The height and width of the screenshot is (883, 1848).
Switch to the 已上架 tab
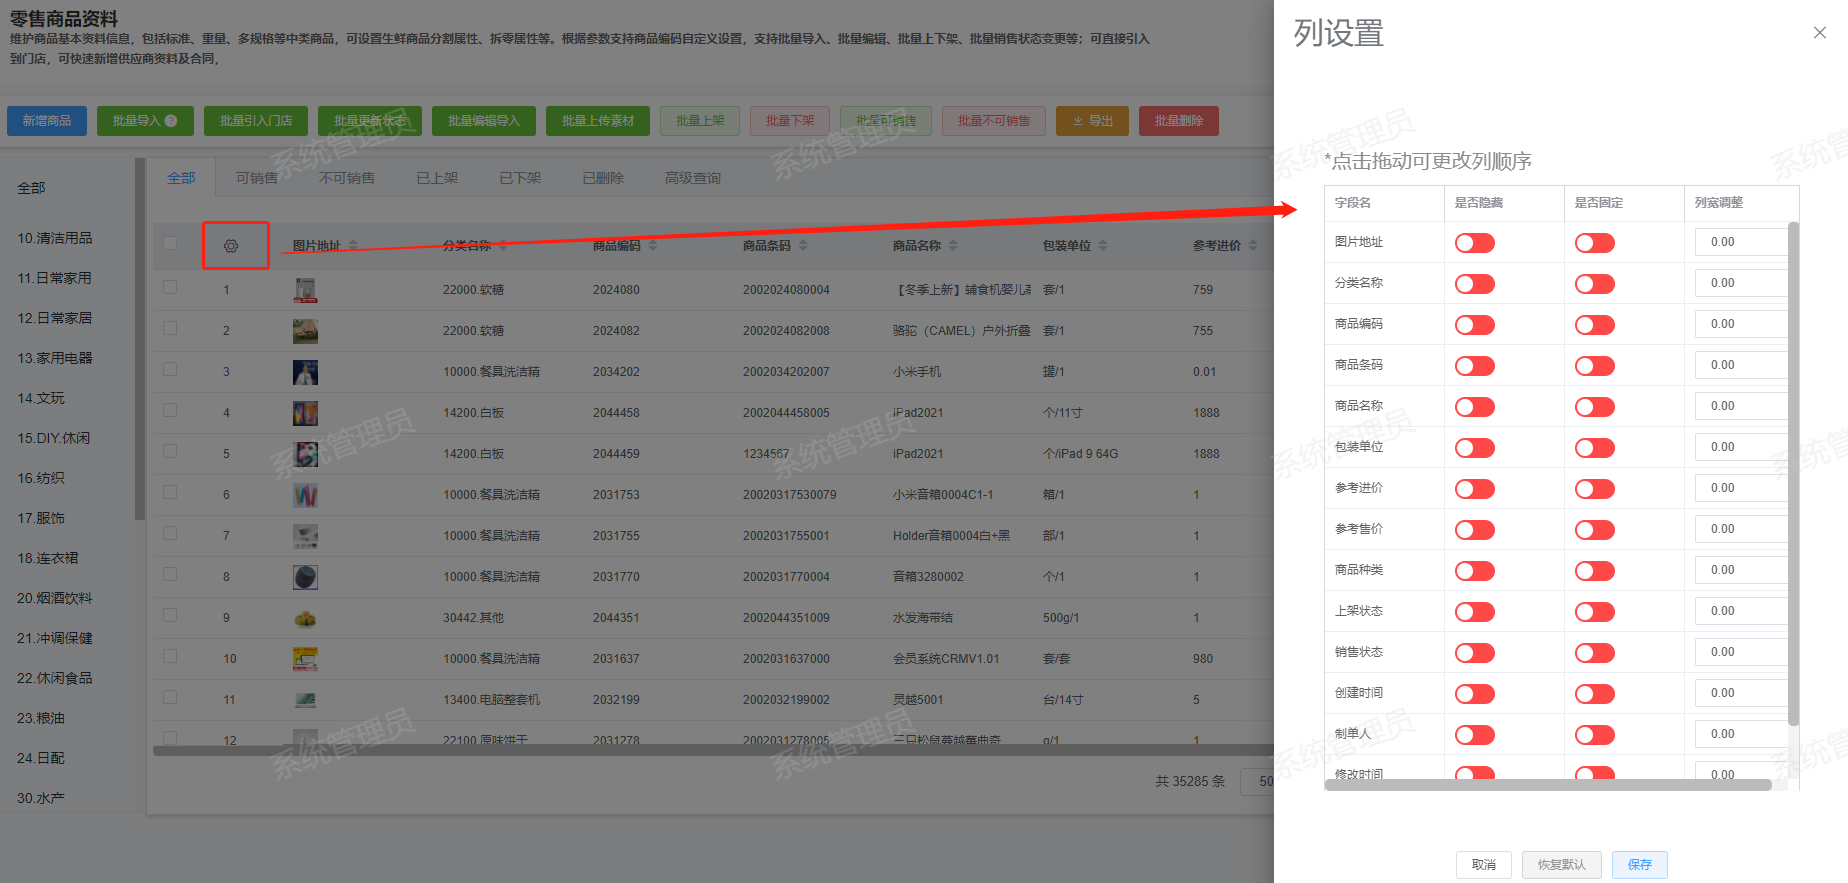(x=437, y=178)
